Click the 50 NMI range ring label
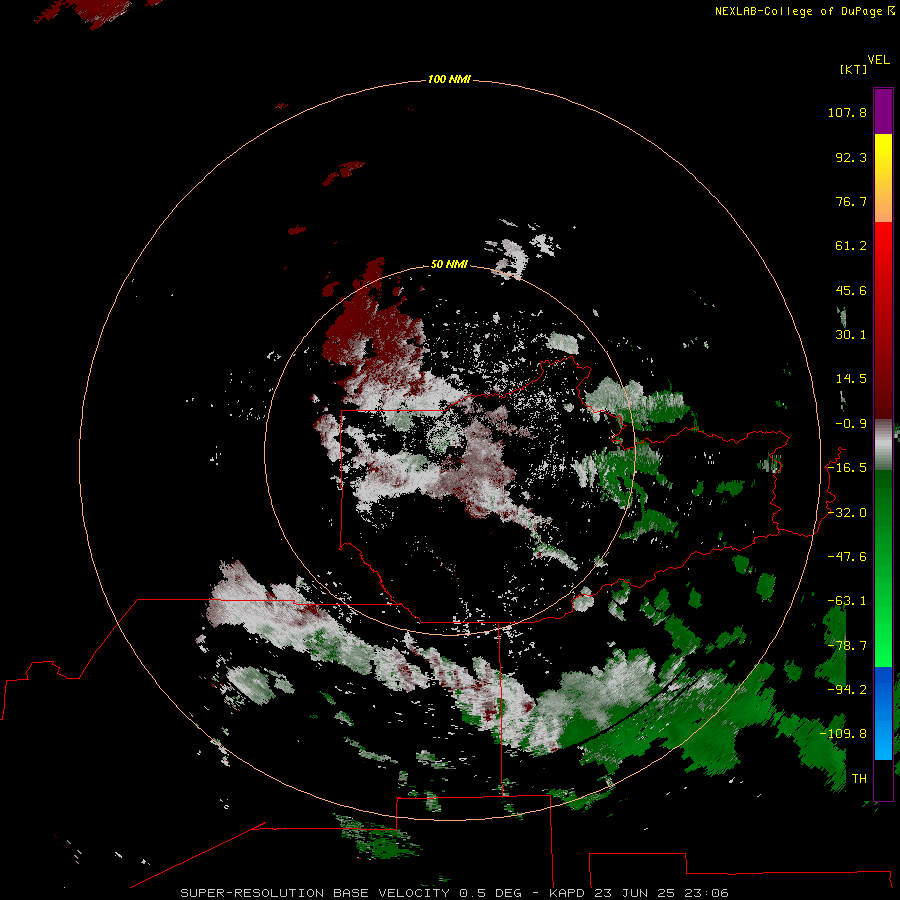Image resolution: width=900 pixels, height=900 pixels. pos(449,264)
